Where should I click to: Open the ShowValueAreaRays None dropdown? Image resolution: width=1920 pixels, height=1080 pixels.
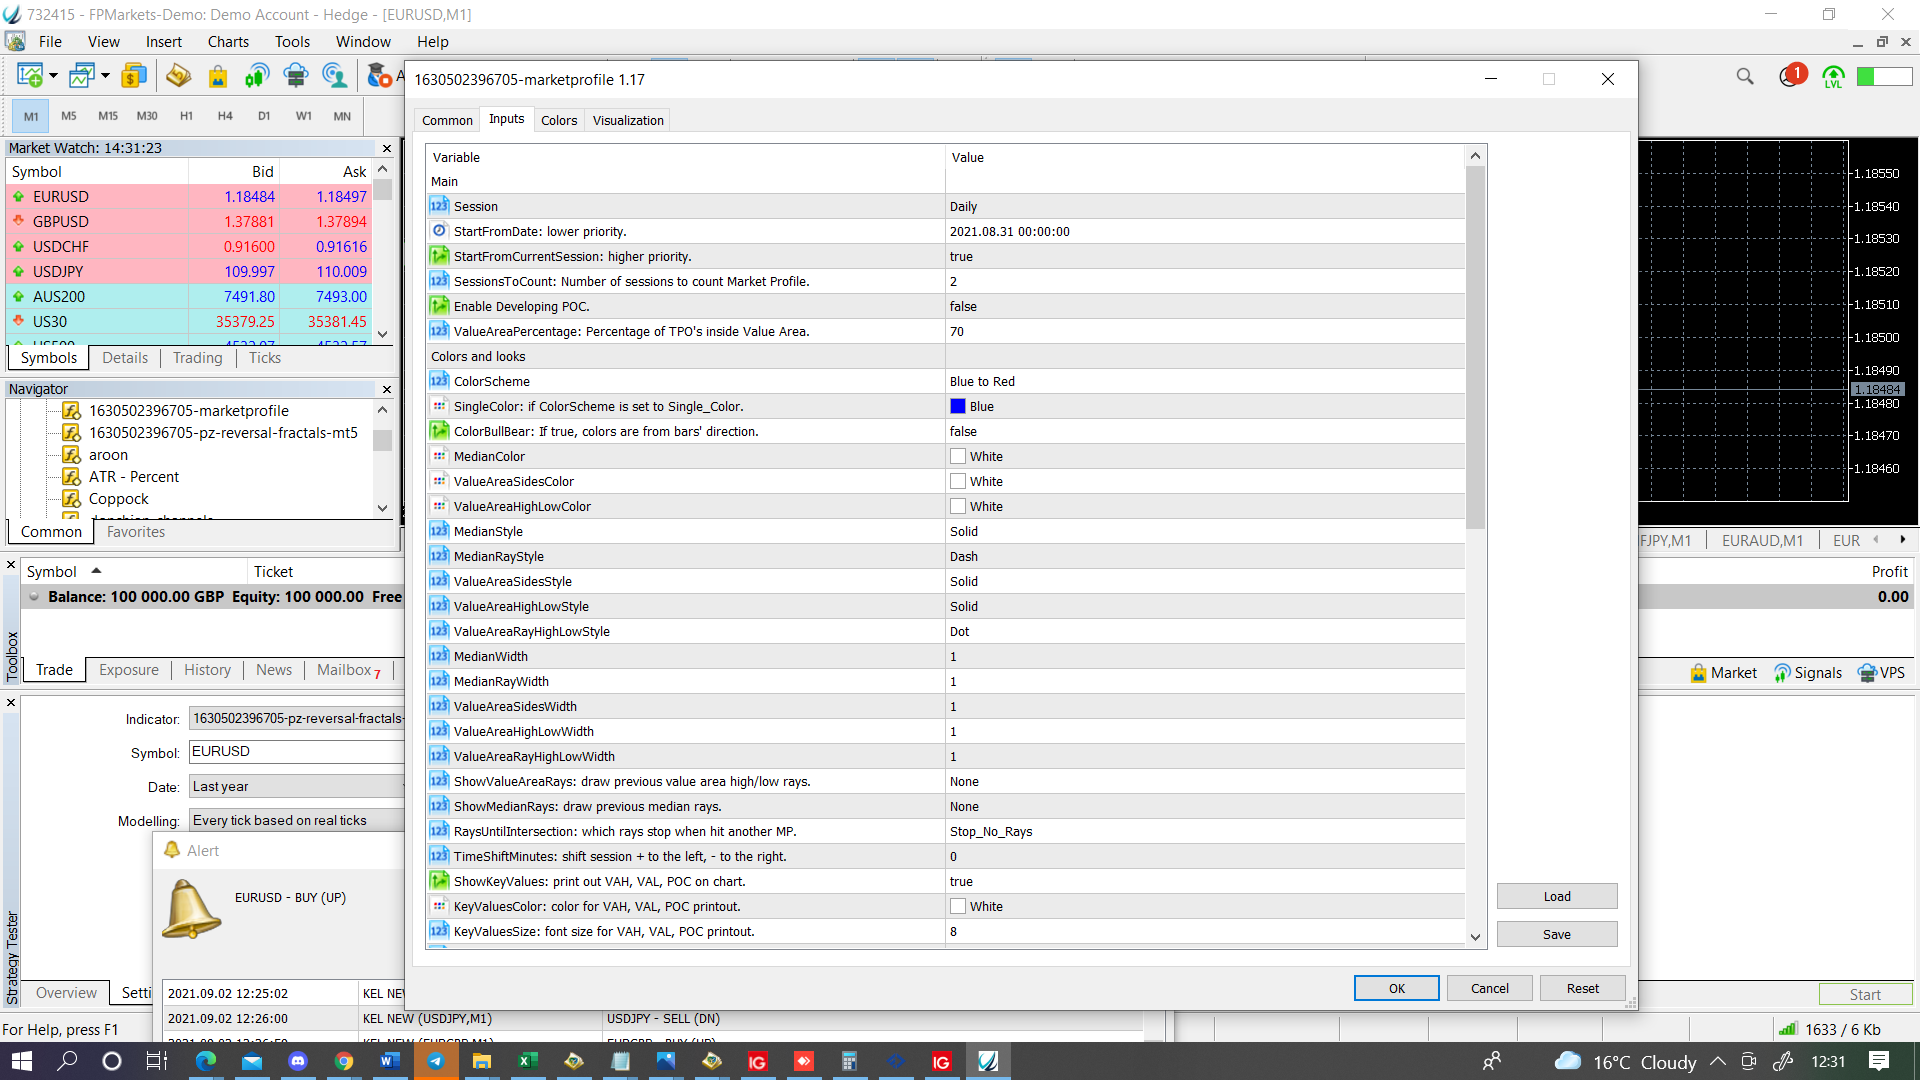coord(1204,781)
